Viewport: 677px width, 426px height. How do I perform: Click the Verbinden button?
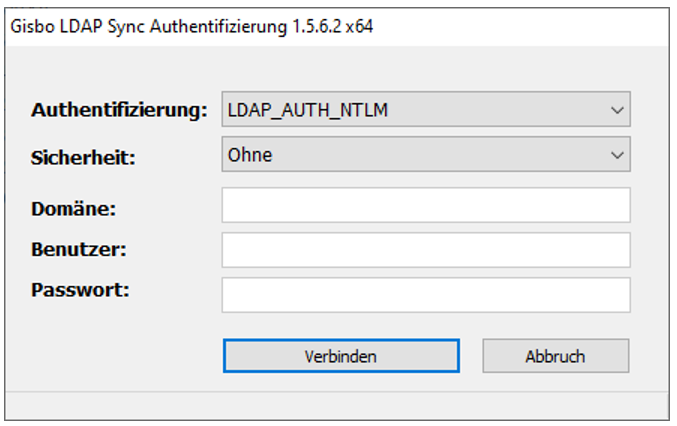click(x=341, y=356)
